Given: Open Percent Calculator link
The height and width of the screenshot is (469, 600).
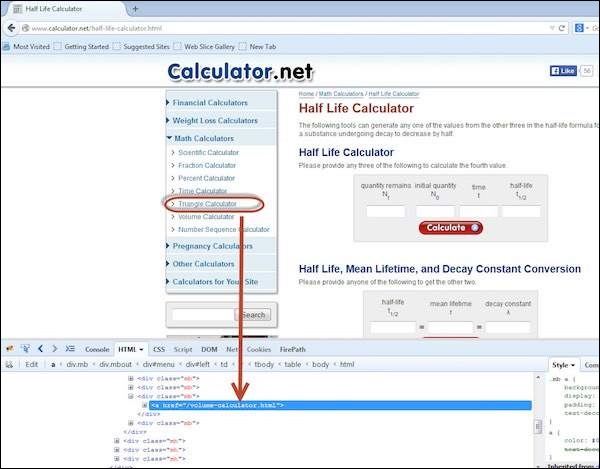Looking at the screenshot, I should click(x=206, y=178).
